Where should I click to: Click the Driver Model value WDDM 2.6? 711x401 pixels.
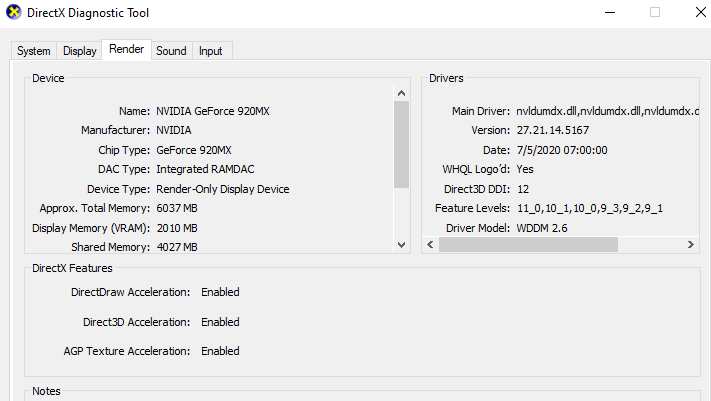[542, 228]
